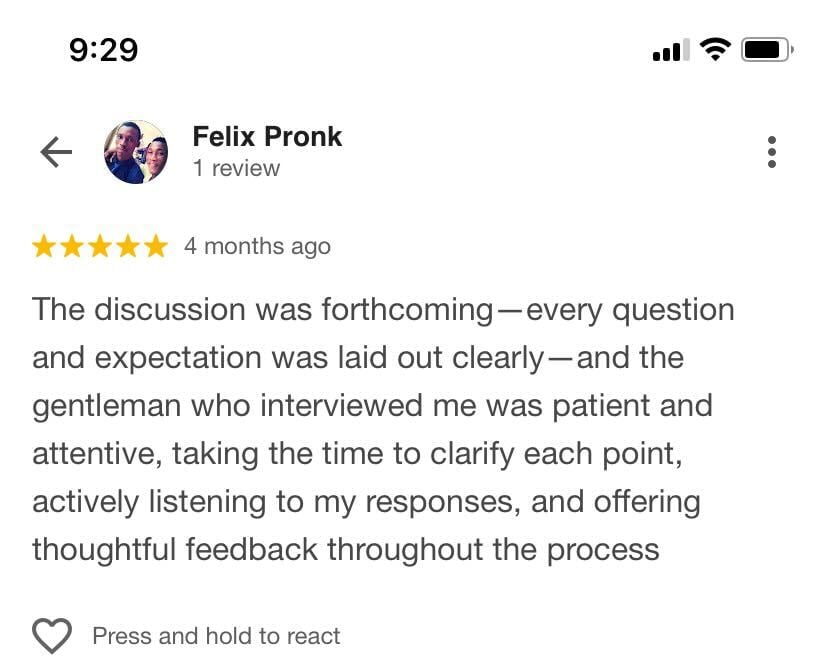Click the second gold star
The height and width of the screenshot is (664, 828).
point(73,246)
